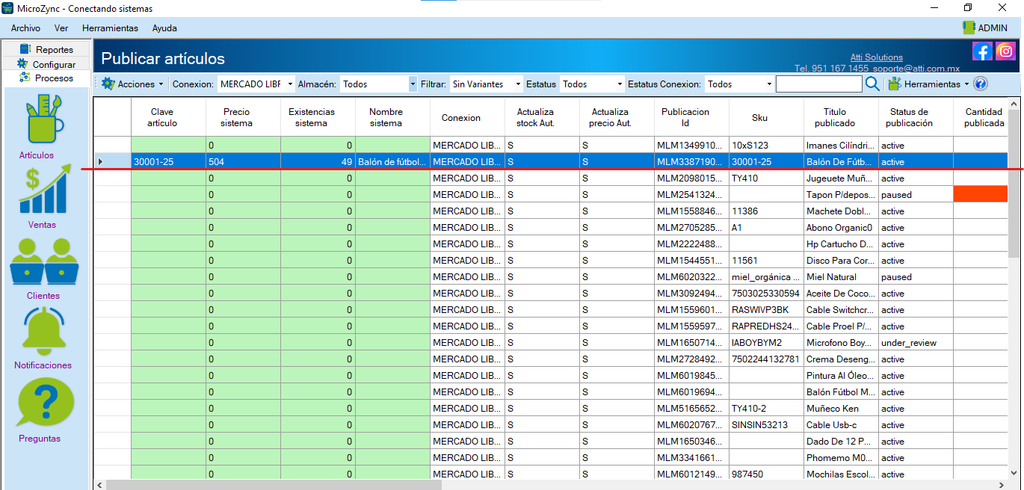The image size is (1024, 490).
Task: Open the Filtrar Sin Variantes dropdown
Action: (486, 84)
